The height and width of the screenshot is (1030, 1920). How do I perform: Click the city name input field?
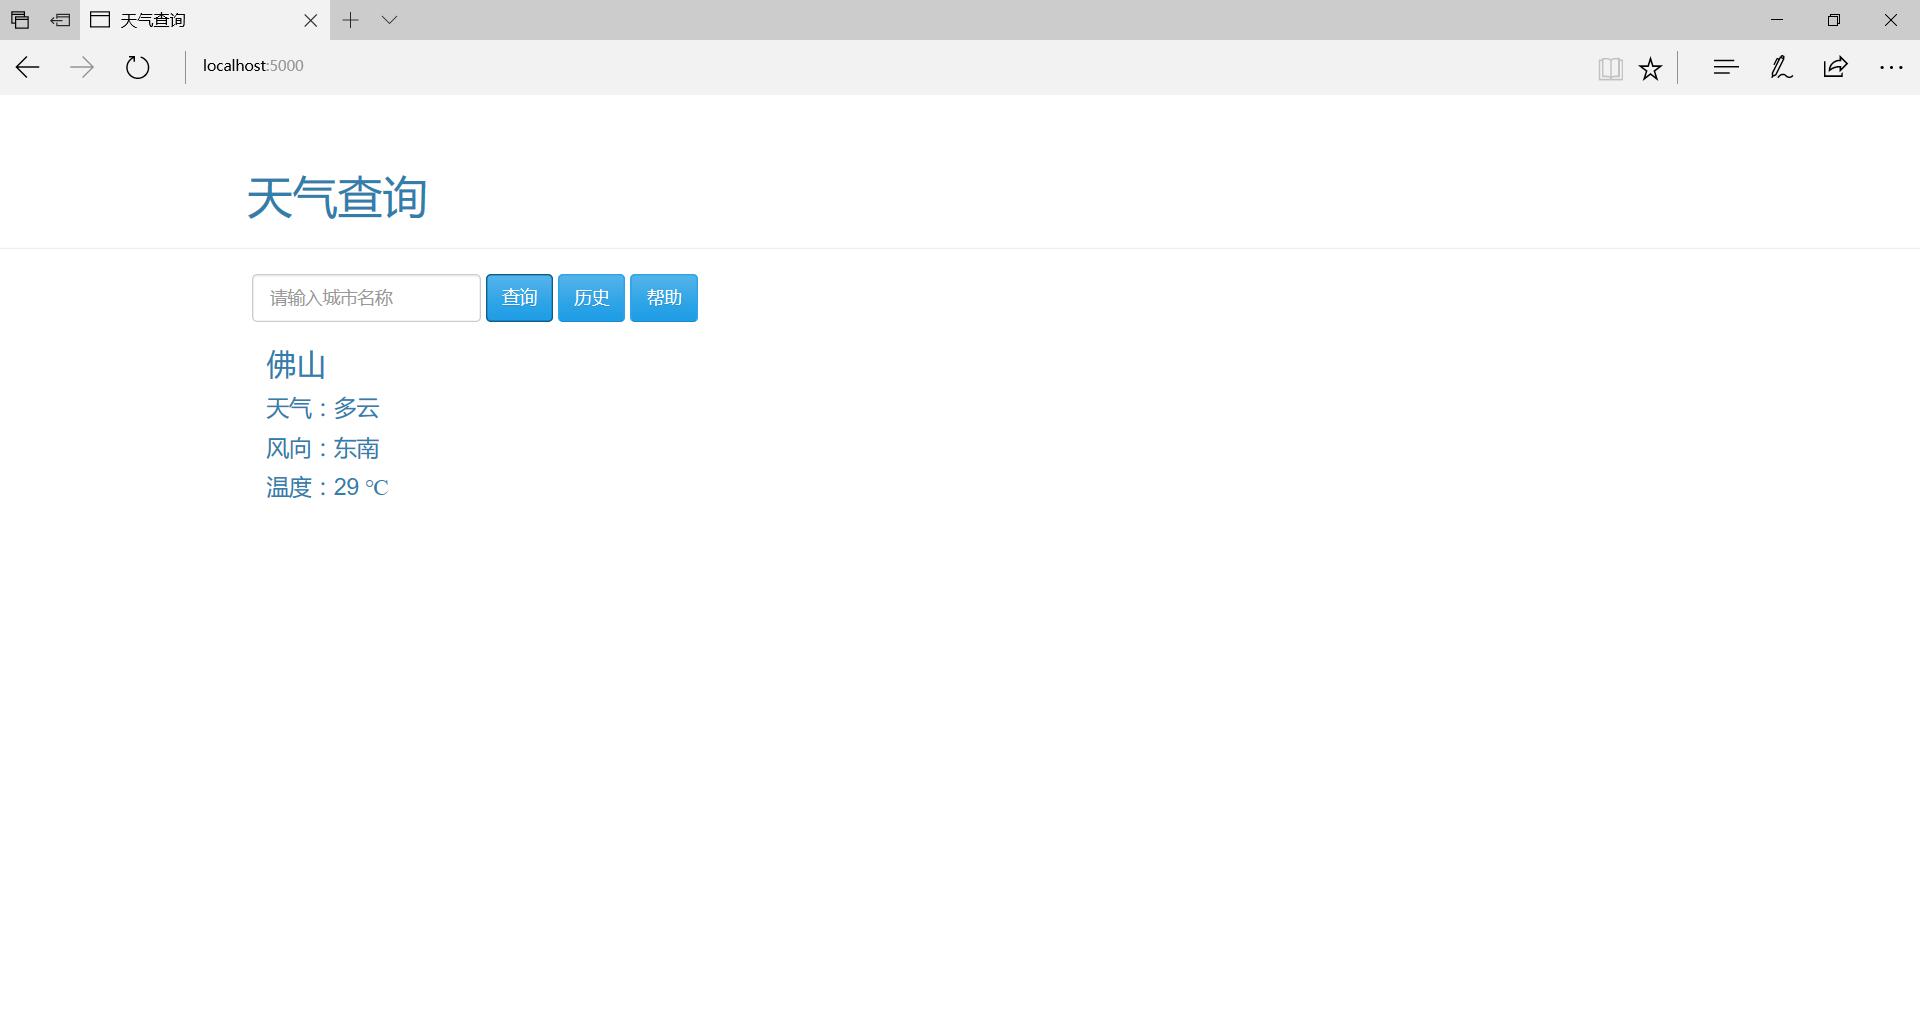pyautogui.click(x=366, y=298)
